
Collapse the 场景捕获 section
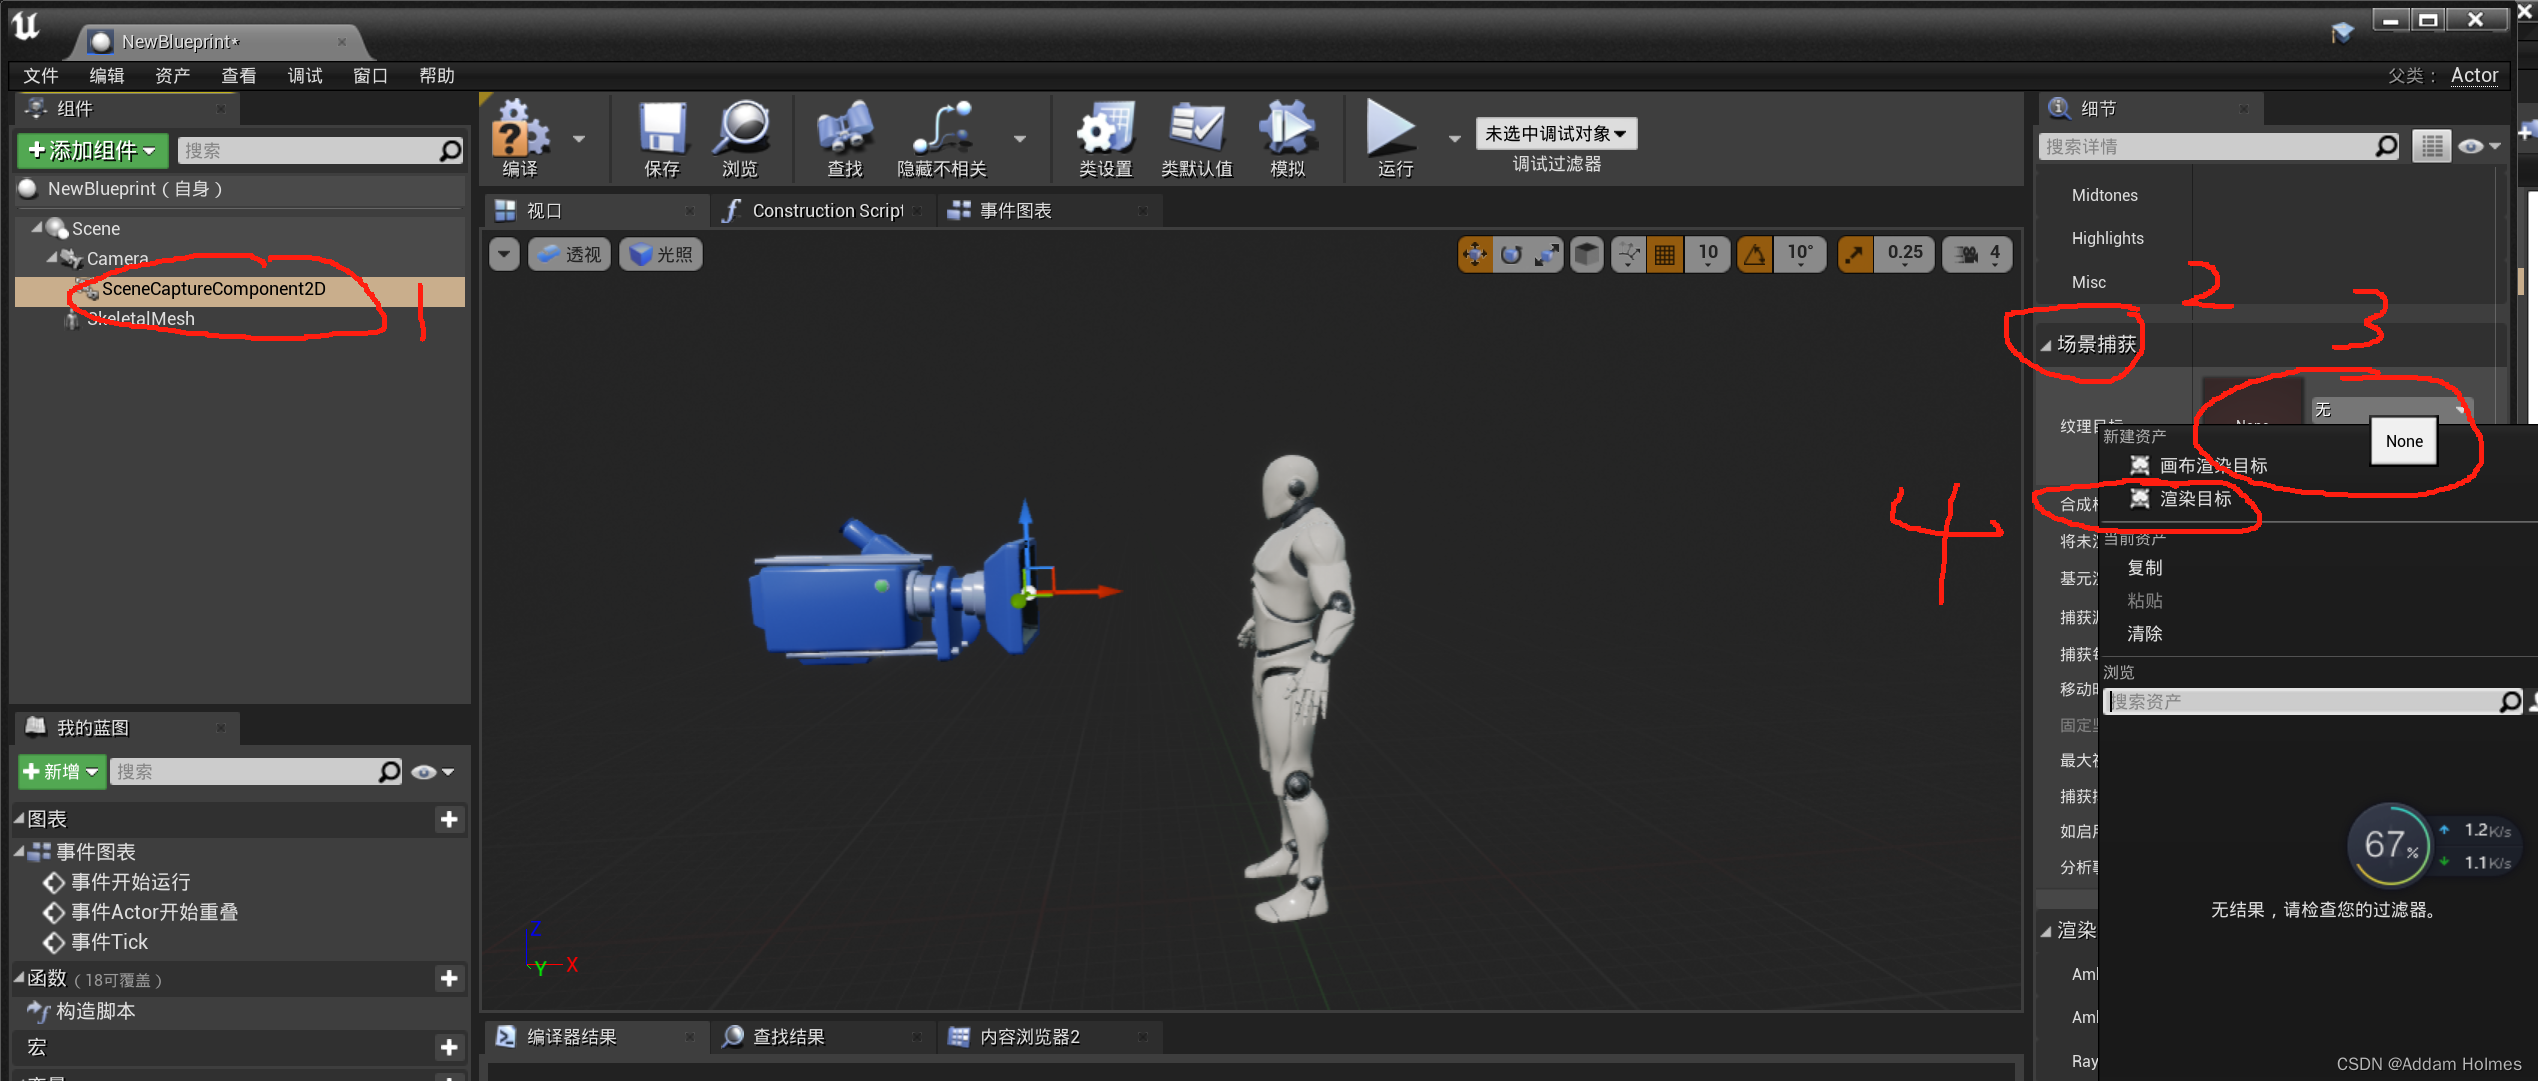[x=2046, y=345]
